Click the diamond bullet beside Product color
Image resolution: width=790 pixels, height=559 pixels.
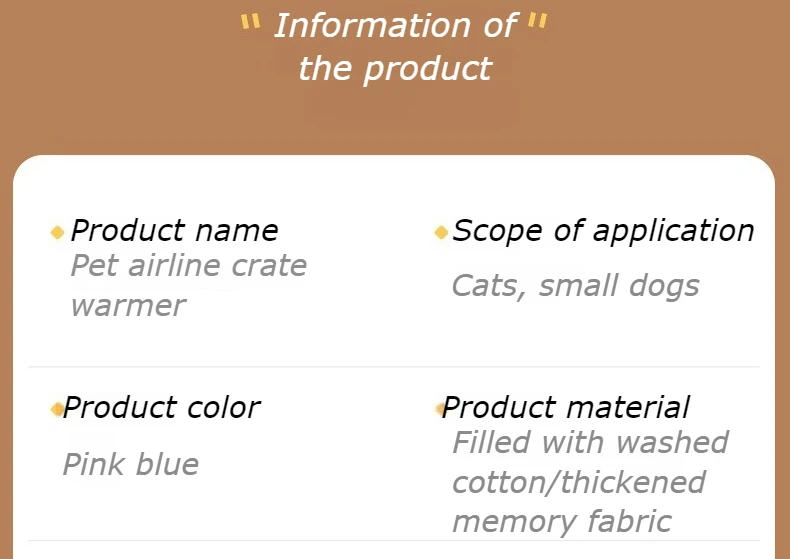coord(57,409)
